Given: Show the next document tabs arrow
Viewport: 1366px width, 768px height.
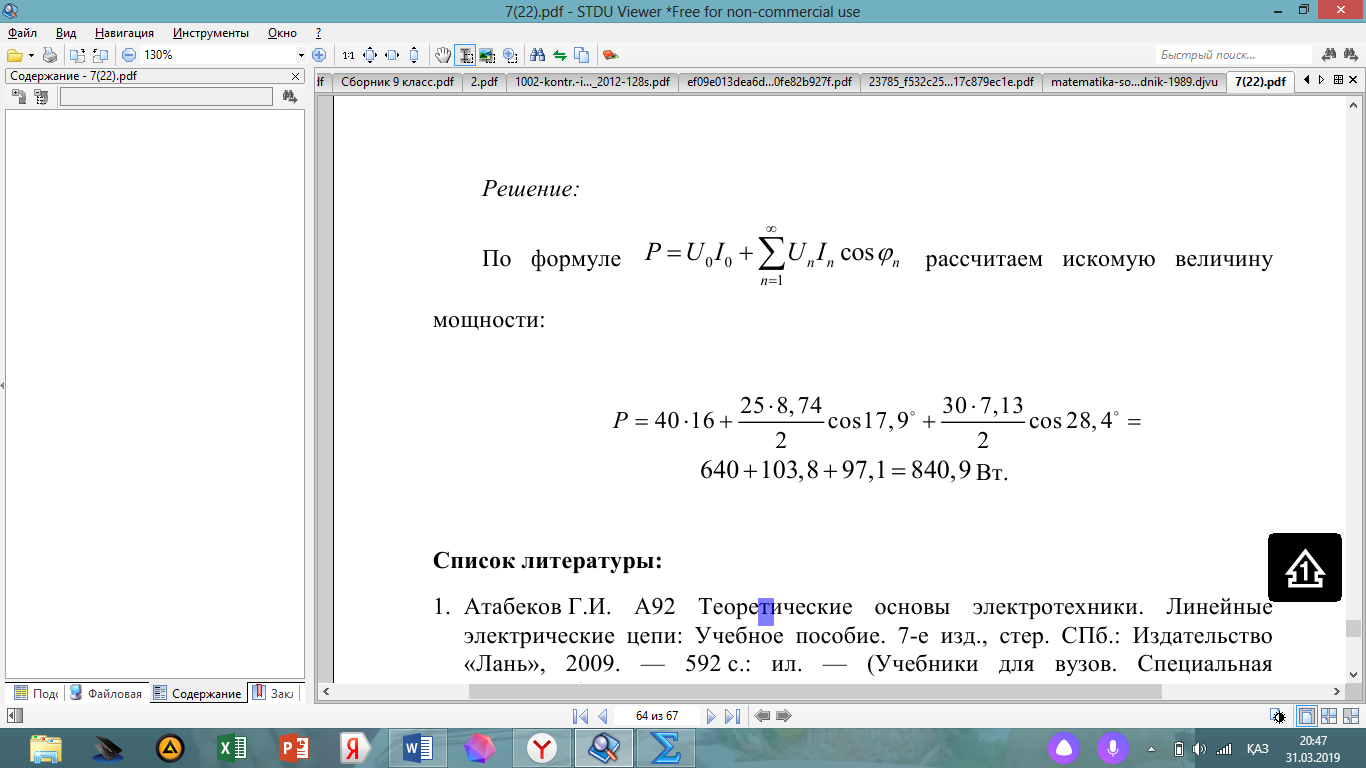Looking at the screenshot, I should pos(1321,80).
